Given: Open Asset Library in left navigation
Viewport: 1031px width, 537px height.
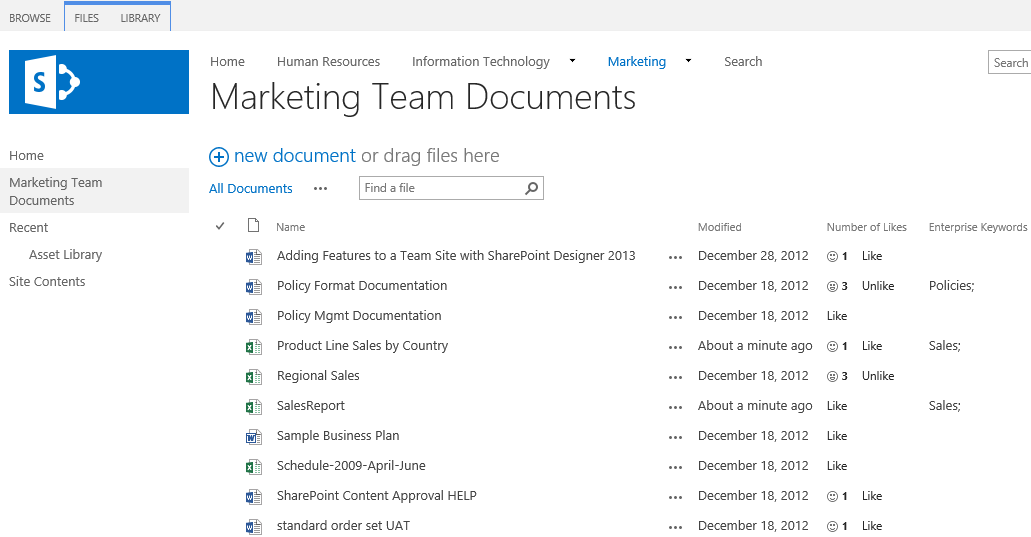Looking at the screenshot, I should pos(65,255).
